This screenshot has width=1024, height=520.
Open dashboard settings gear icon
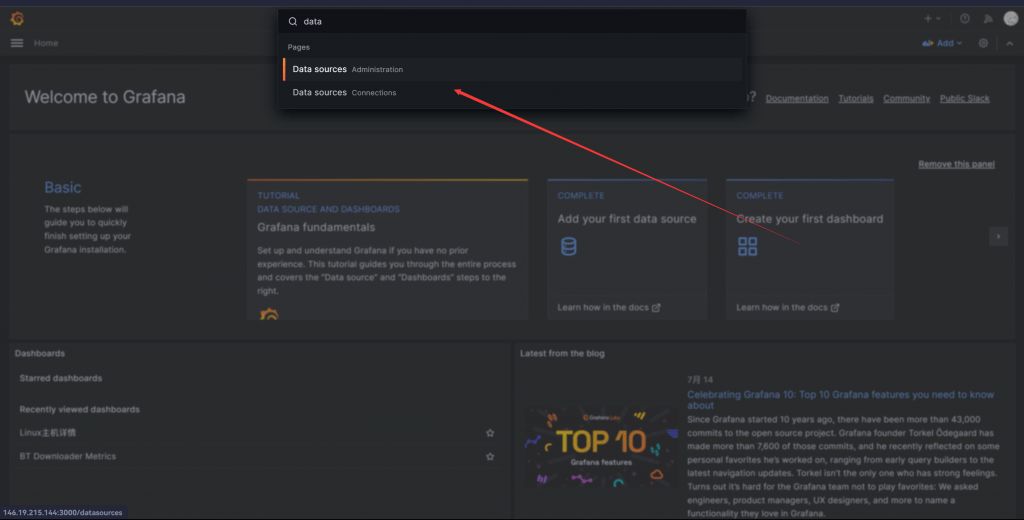pyautogui.click(x=983, y=43)
